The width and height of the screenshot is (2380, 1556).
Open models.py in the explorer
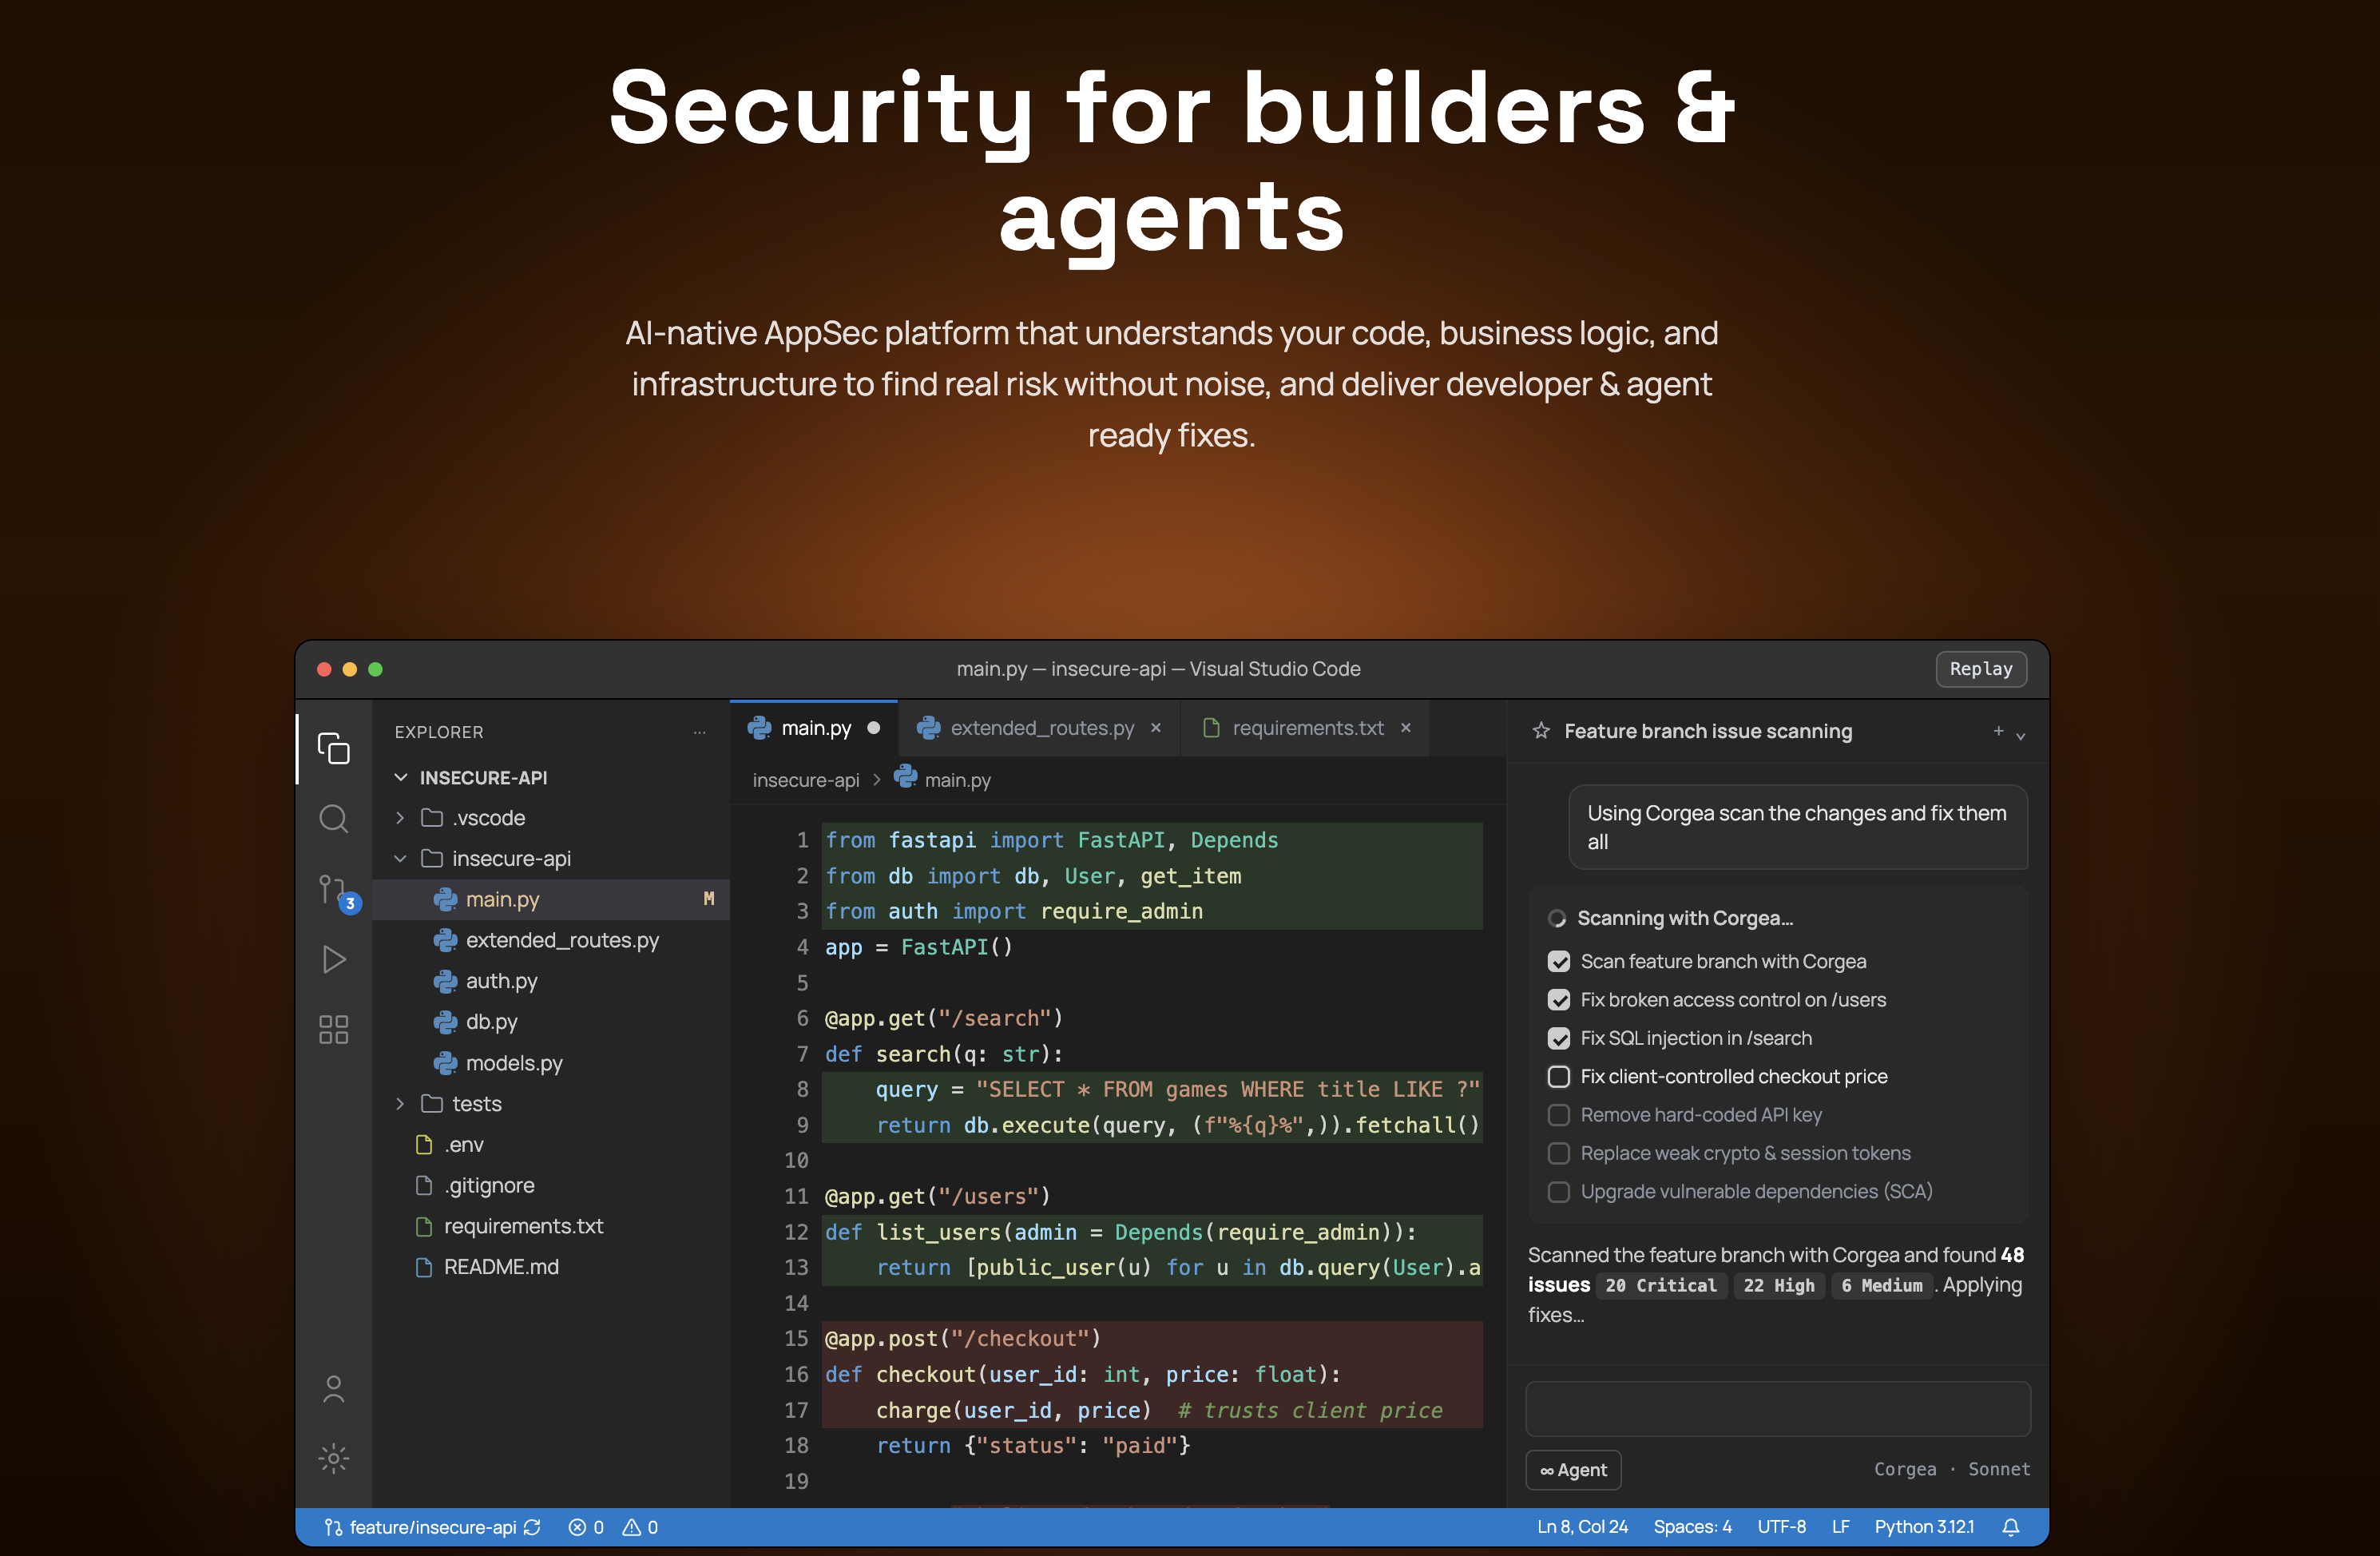tap(551, 1063)
